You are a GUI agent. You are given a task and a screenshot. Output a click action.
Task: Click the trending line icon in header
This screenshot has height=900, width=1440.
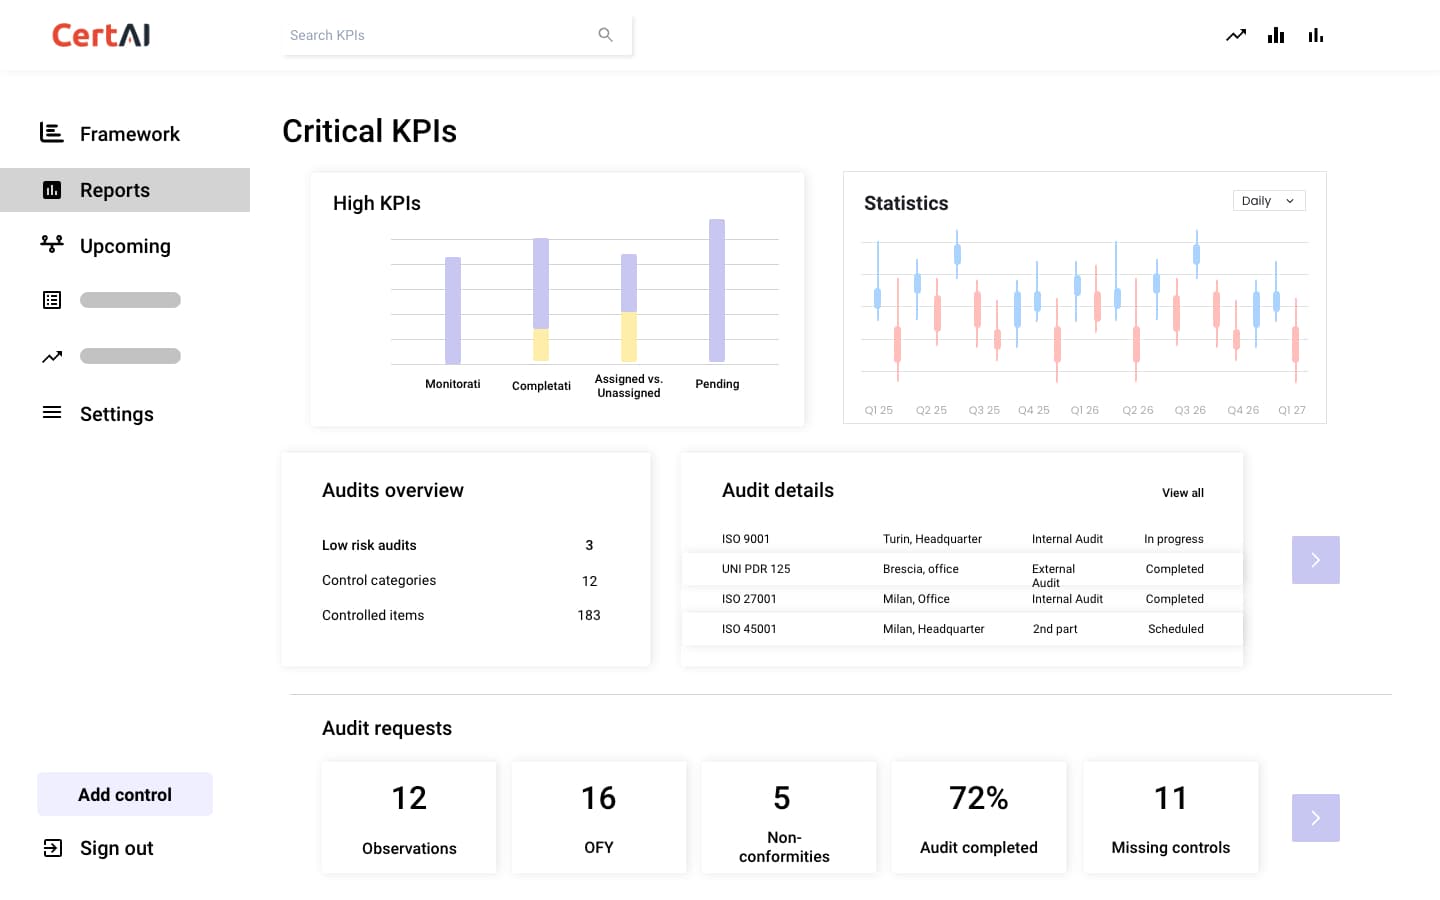coord(1236,35)
